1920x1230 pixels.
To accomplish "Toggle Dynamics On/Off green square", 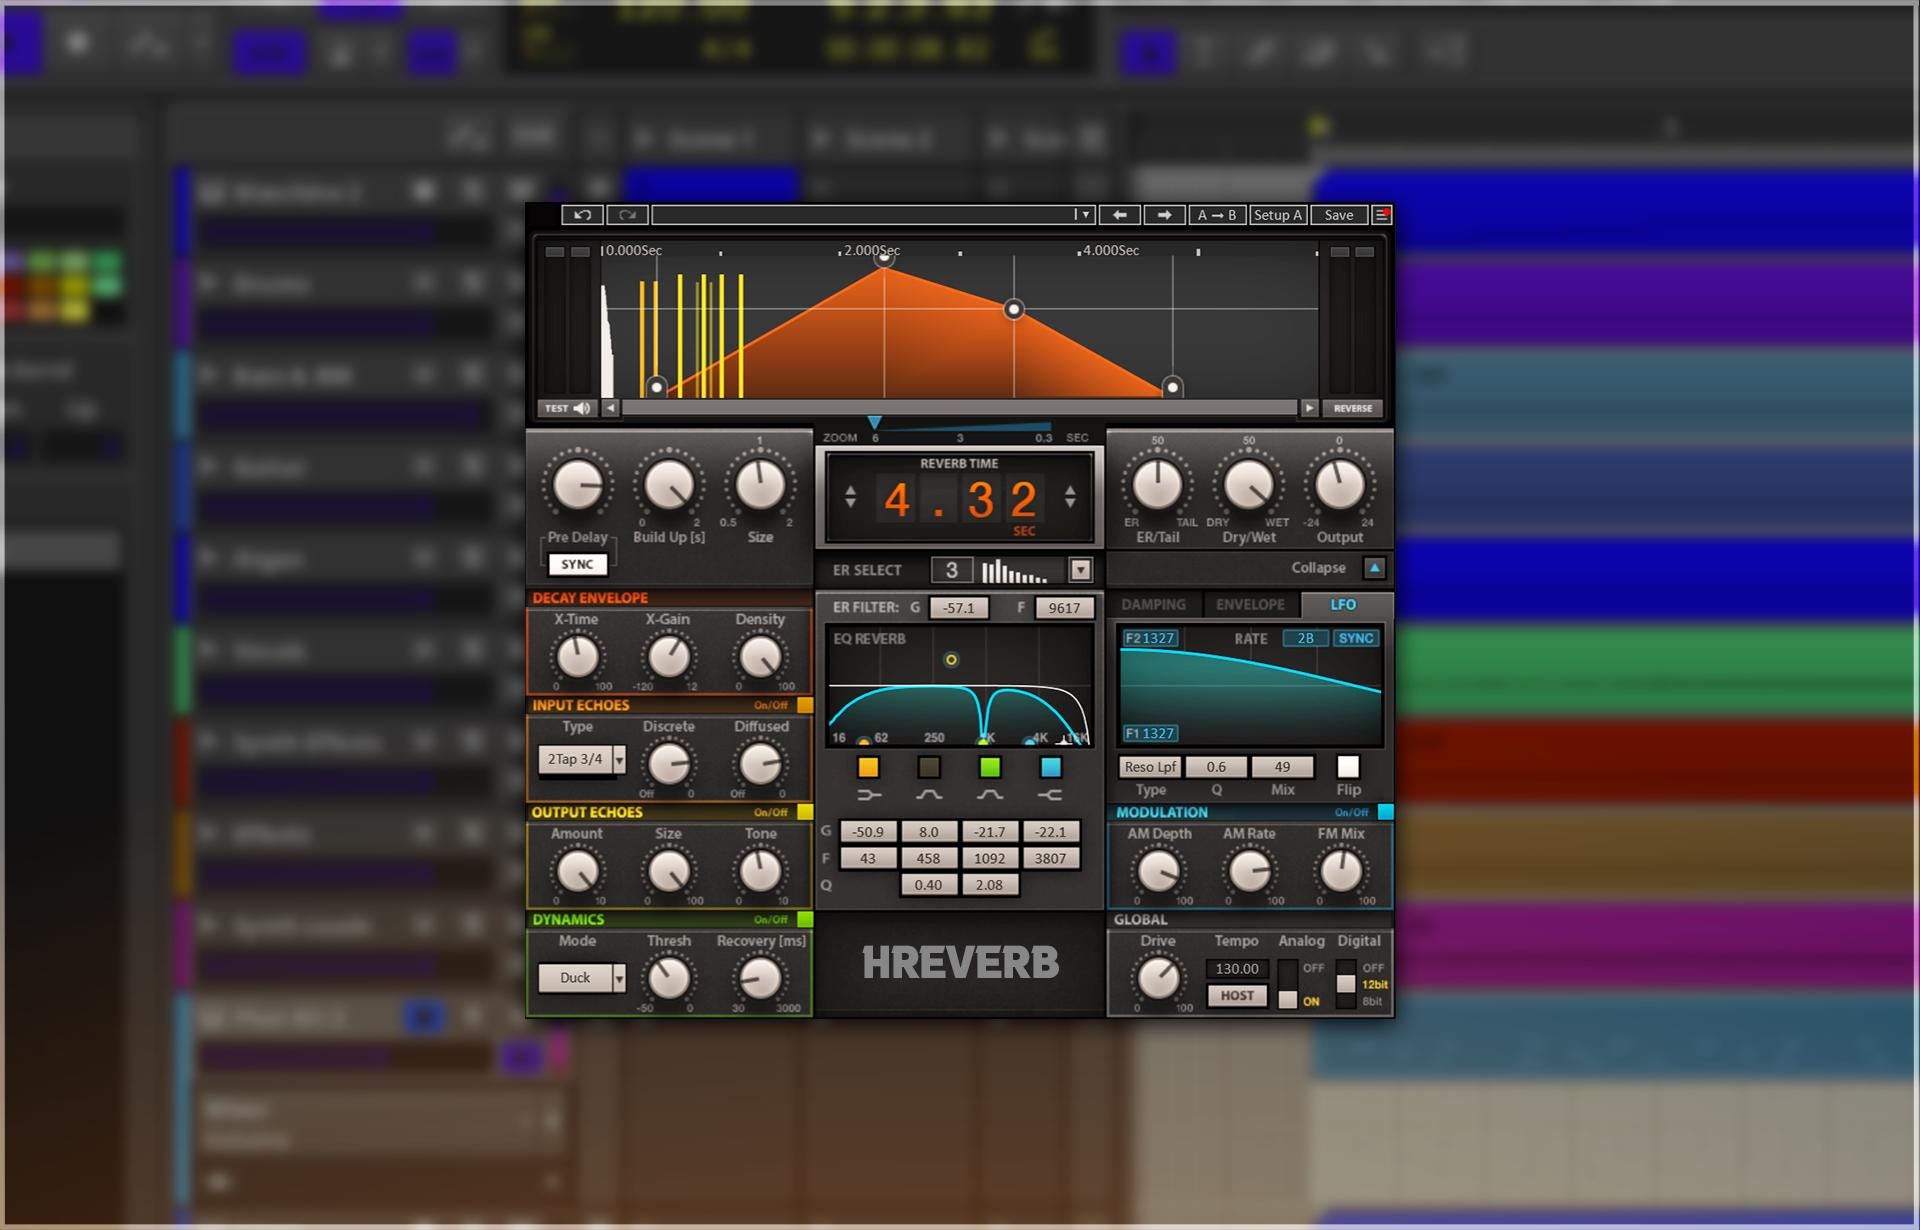I will click(805, 919).
